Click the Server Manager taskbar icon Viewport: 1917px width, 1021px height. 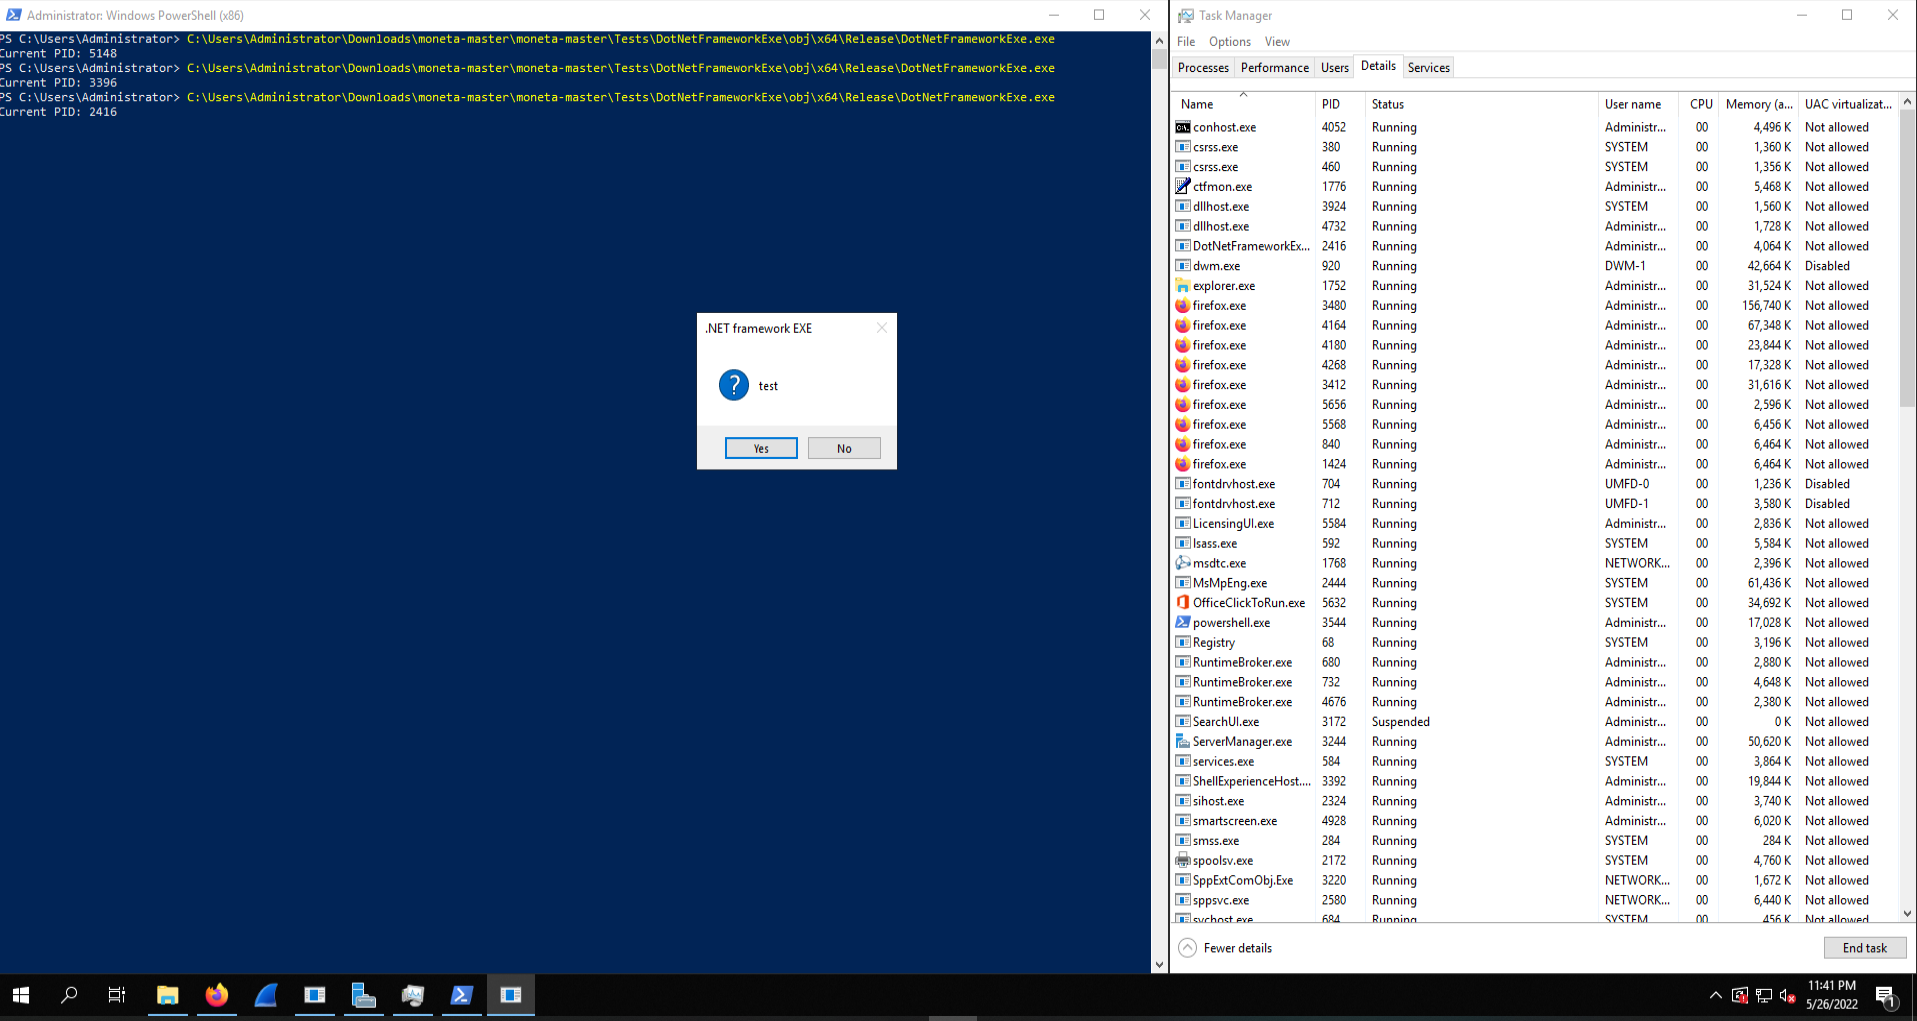pyautogui.click(x=363, y=995)
